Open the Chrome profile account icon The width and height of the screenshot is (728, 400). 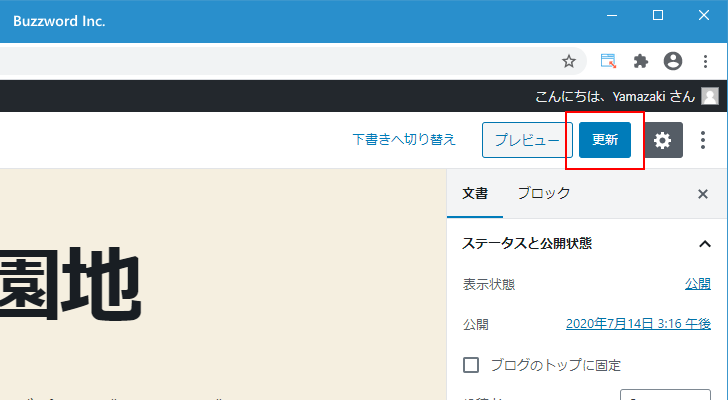click(673, 61)
